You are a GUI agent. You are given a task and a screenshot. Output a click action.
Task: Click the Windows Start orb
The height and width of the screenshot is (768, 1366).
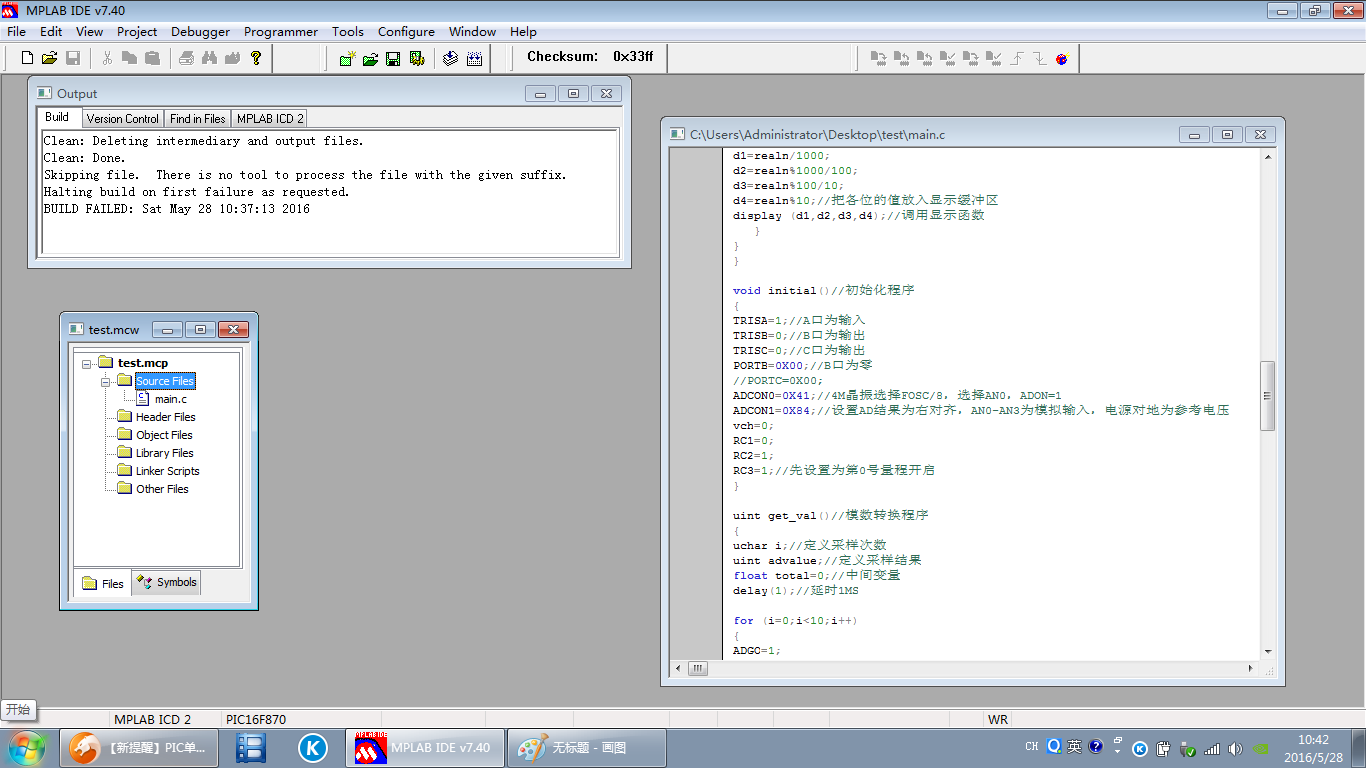pyautogui.click(x=25, y=747)
